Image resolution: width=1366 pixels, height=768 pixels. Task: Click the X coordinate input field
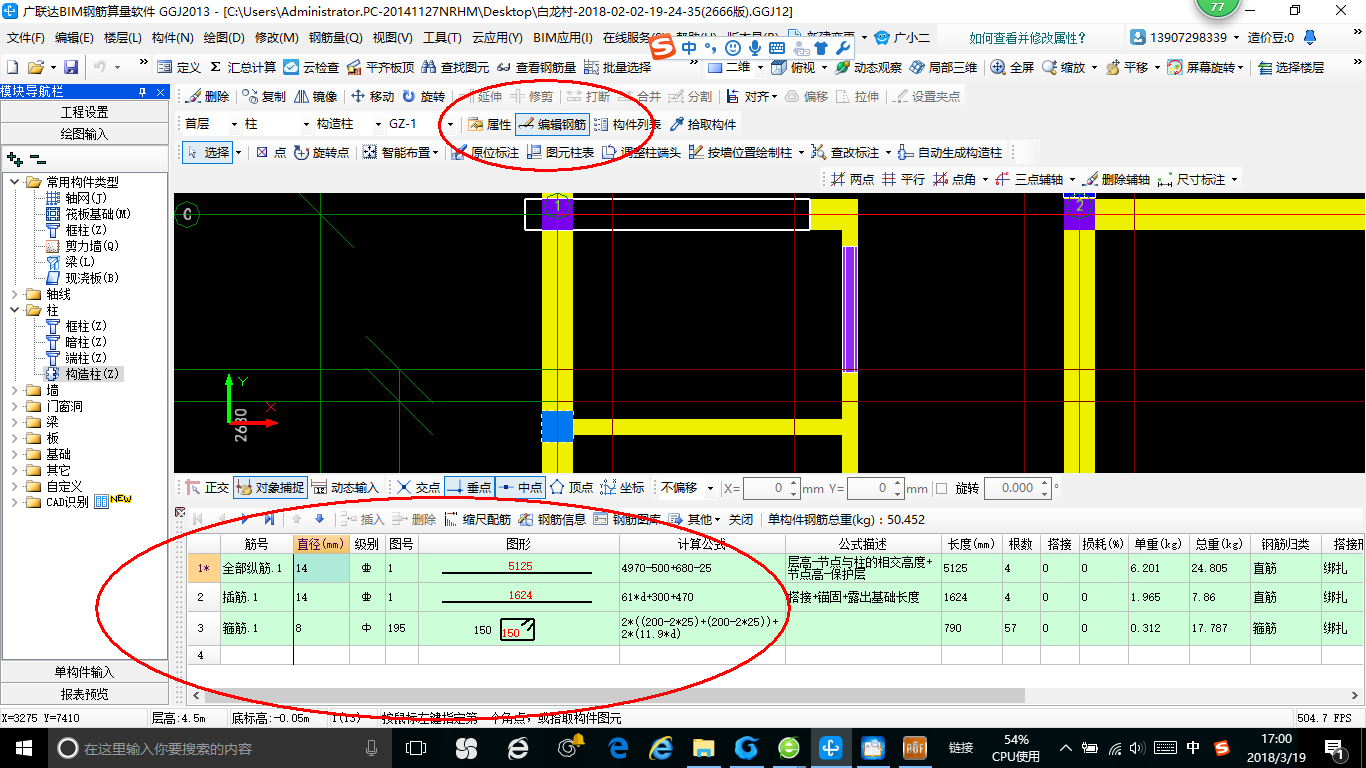772,488
